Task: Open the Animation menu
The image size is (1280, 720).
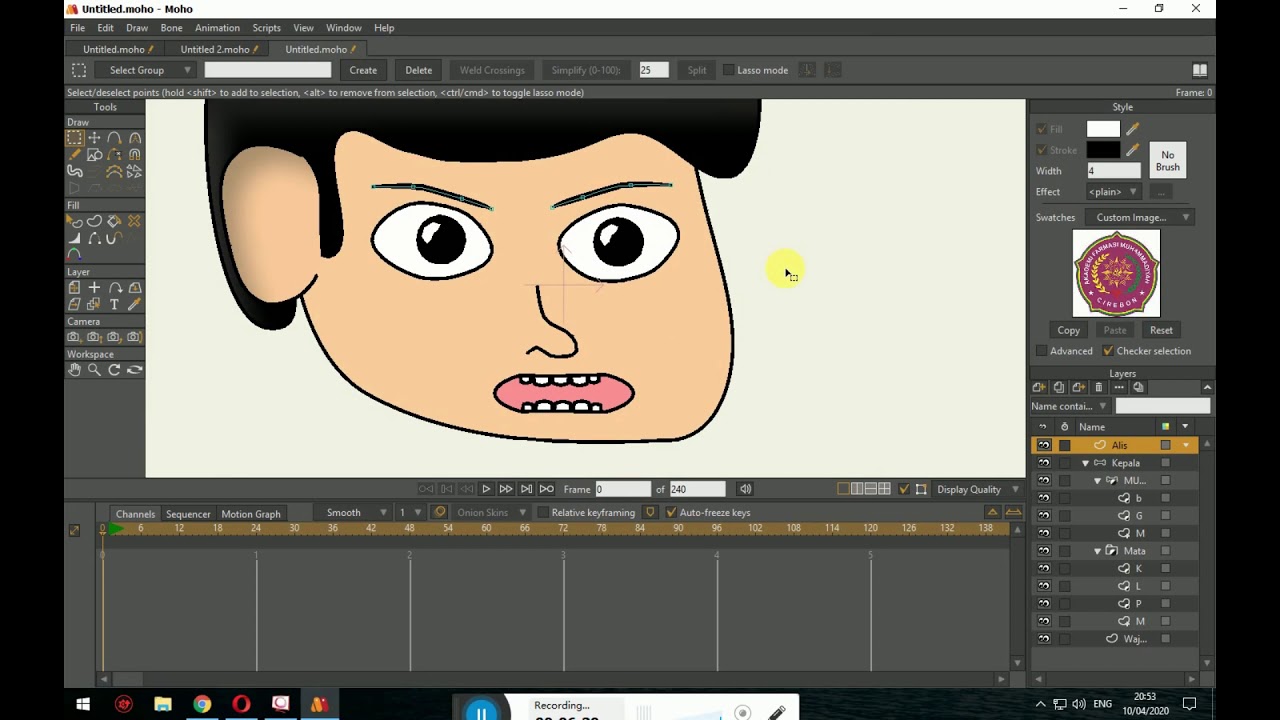Action: (217, 28)
